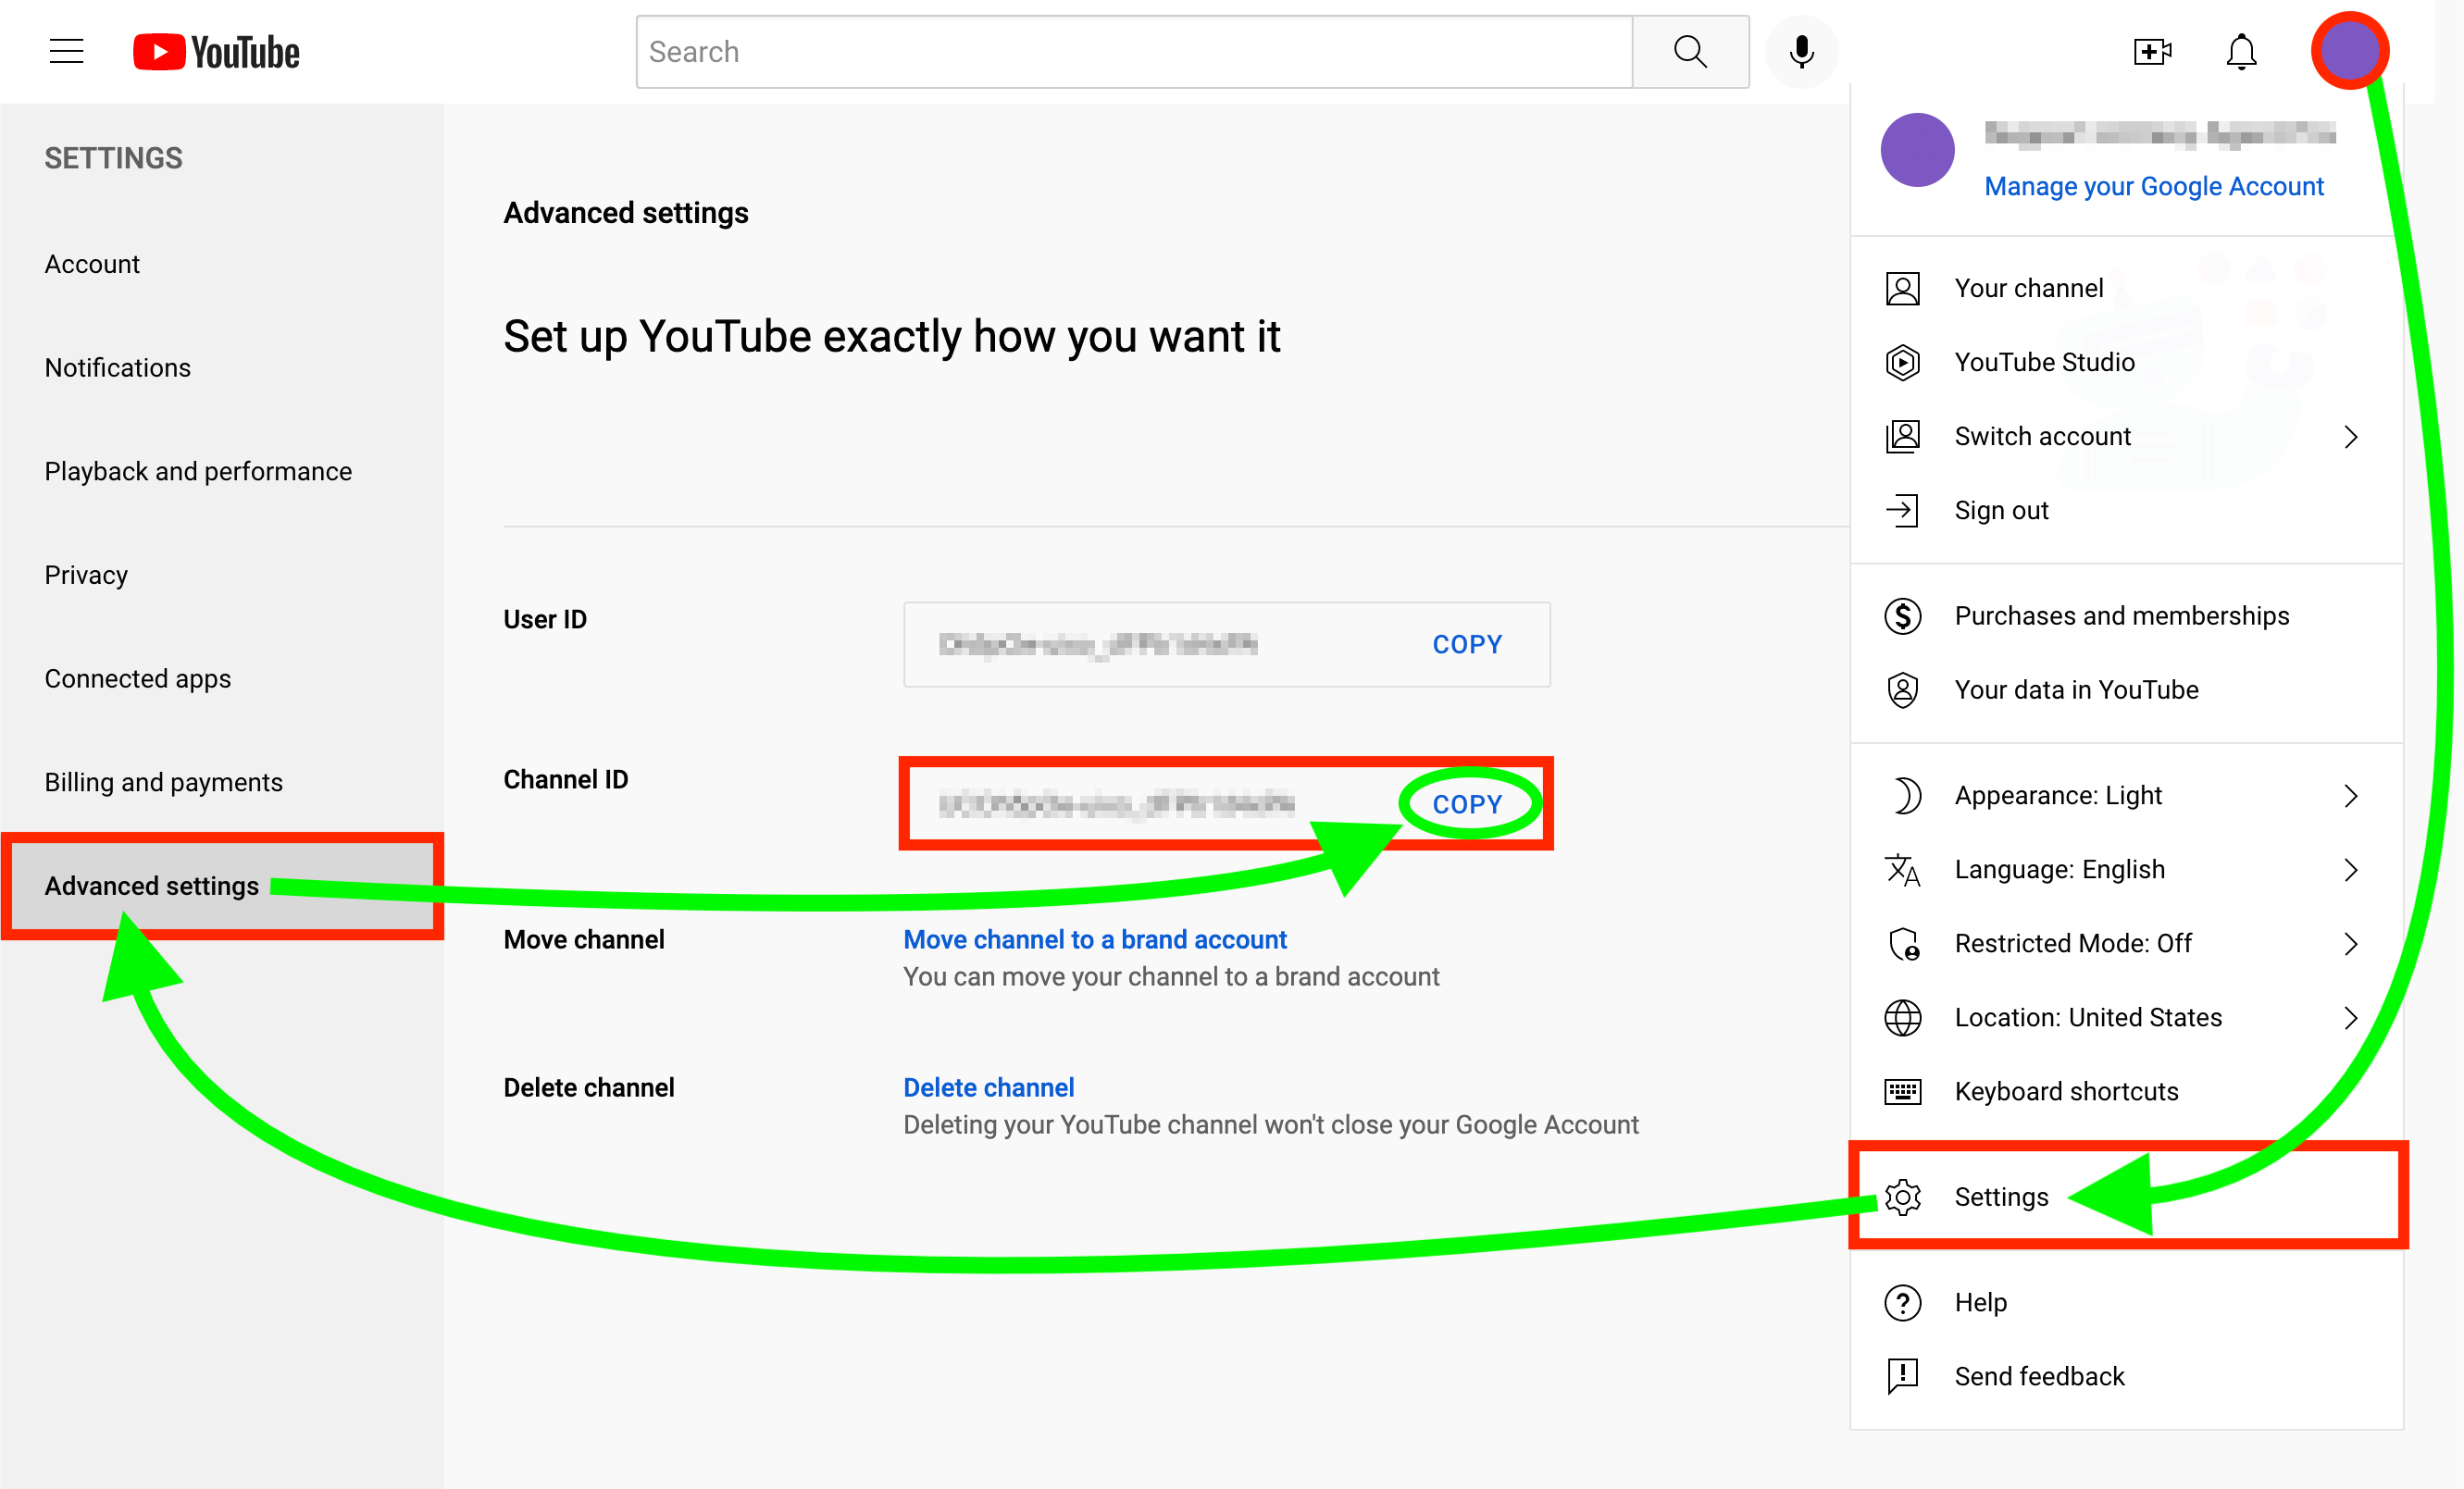2464x1489 pixels.
Task: Click into the Search input field
Action: pyautogui.click(x=1134, y=52)
